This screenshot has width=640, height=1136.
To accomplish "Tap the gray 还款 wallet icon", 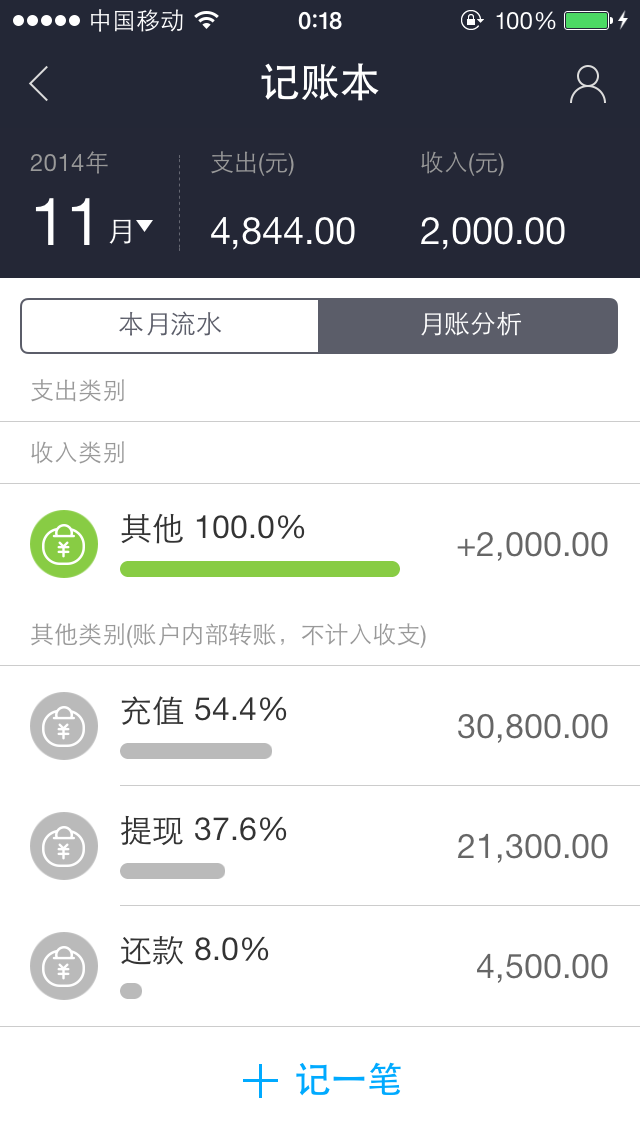I will coord(64,966).
